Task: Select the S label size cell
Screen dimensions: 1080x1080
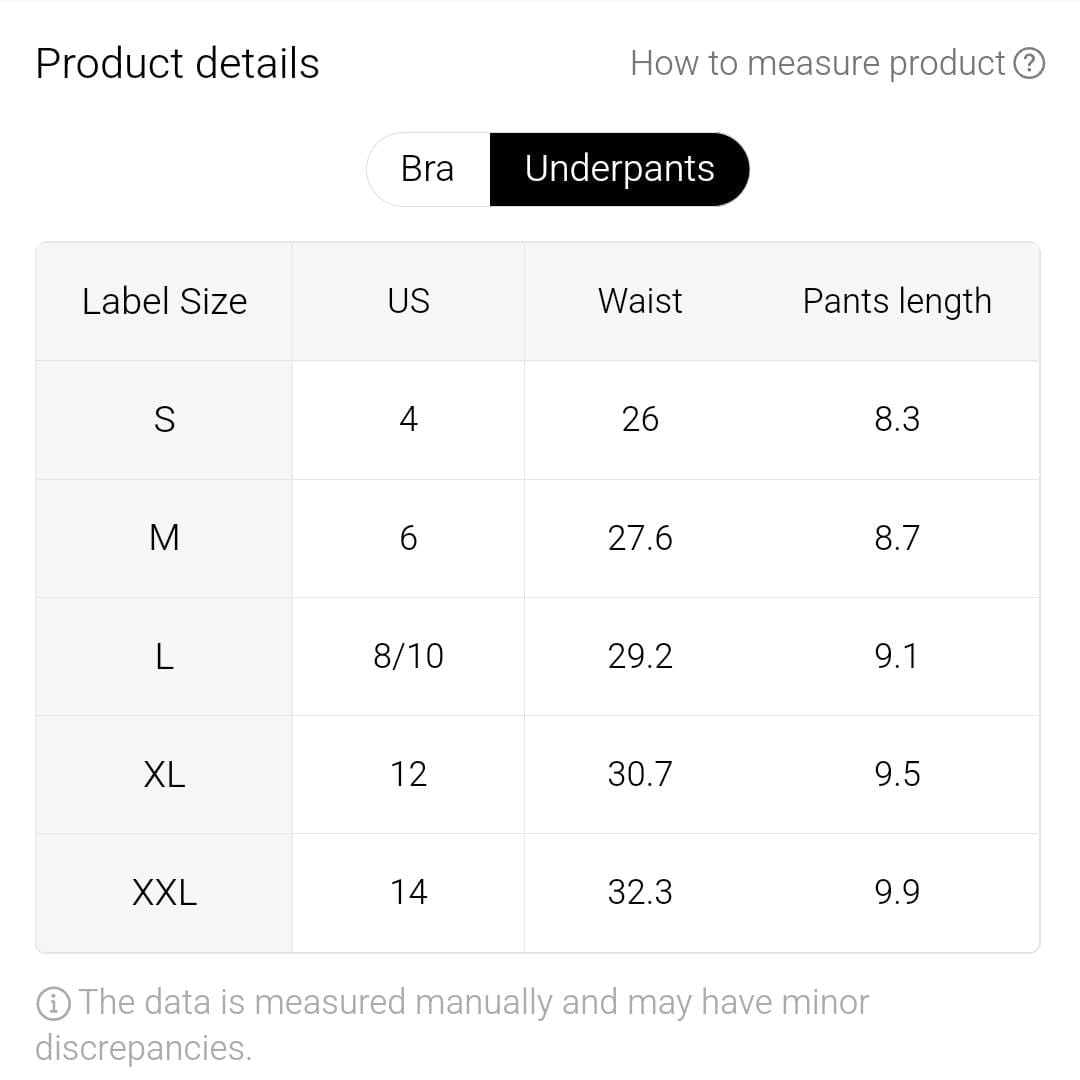Action: [164, 419]
